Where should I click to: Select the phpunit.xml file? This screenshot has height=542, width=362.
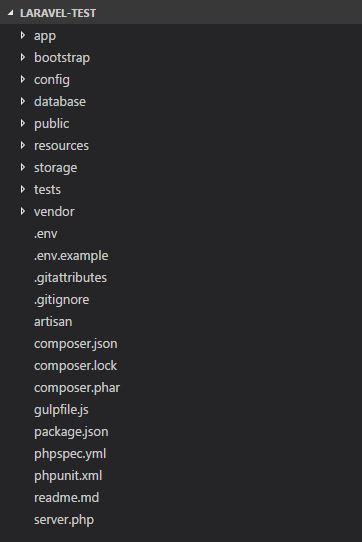pos(68,476)
